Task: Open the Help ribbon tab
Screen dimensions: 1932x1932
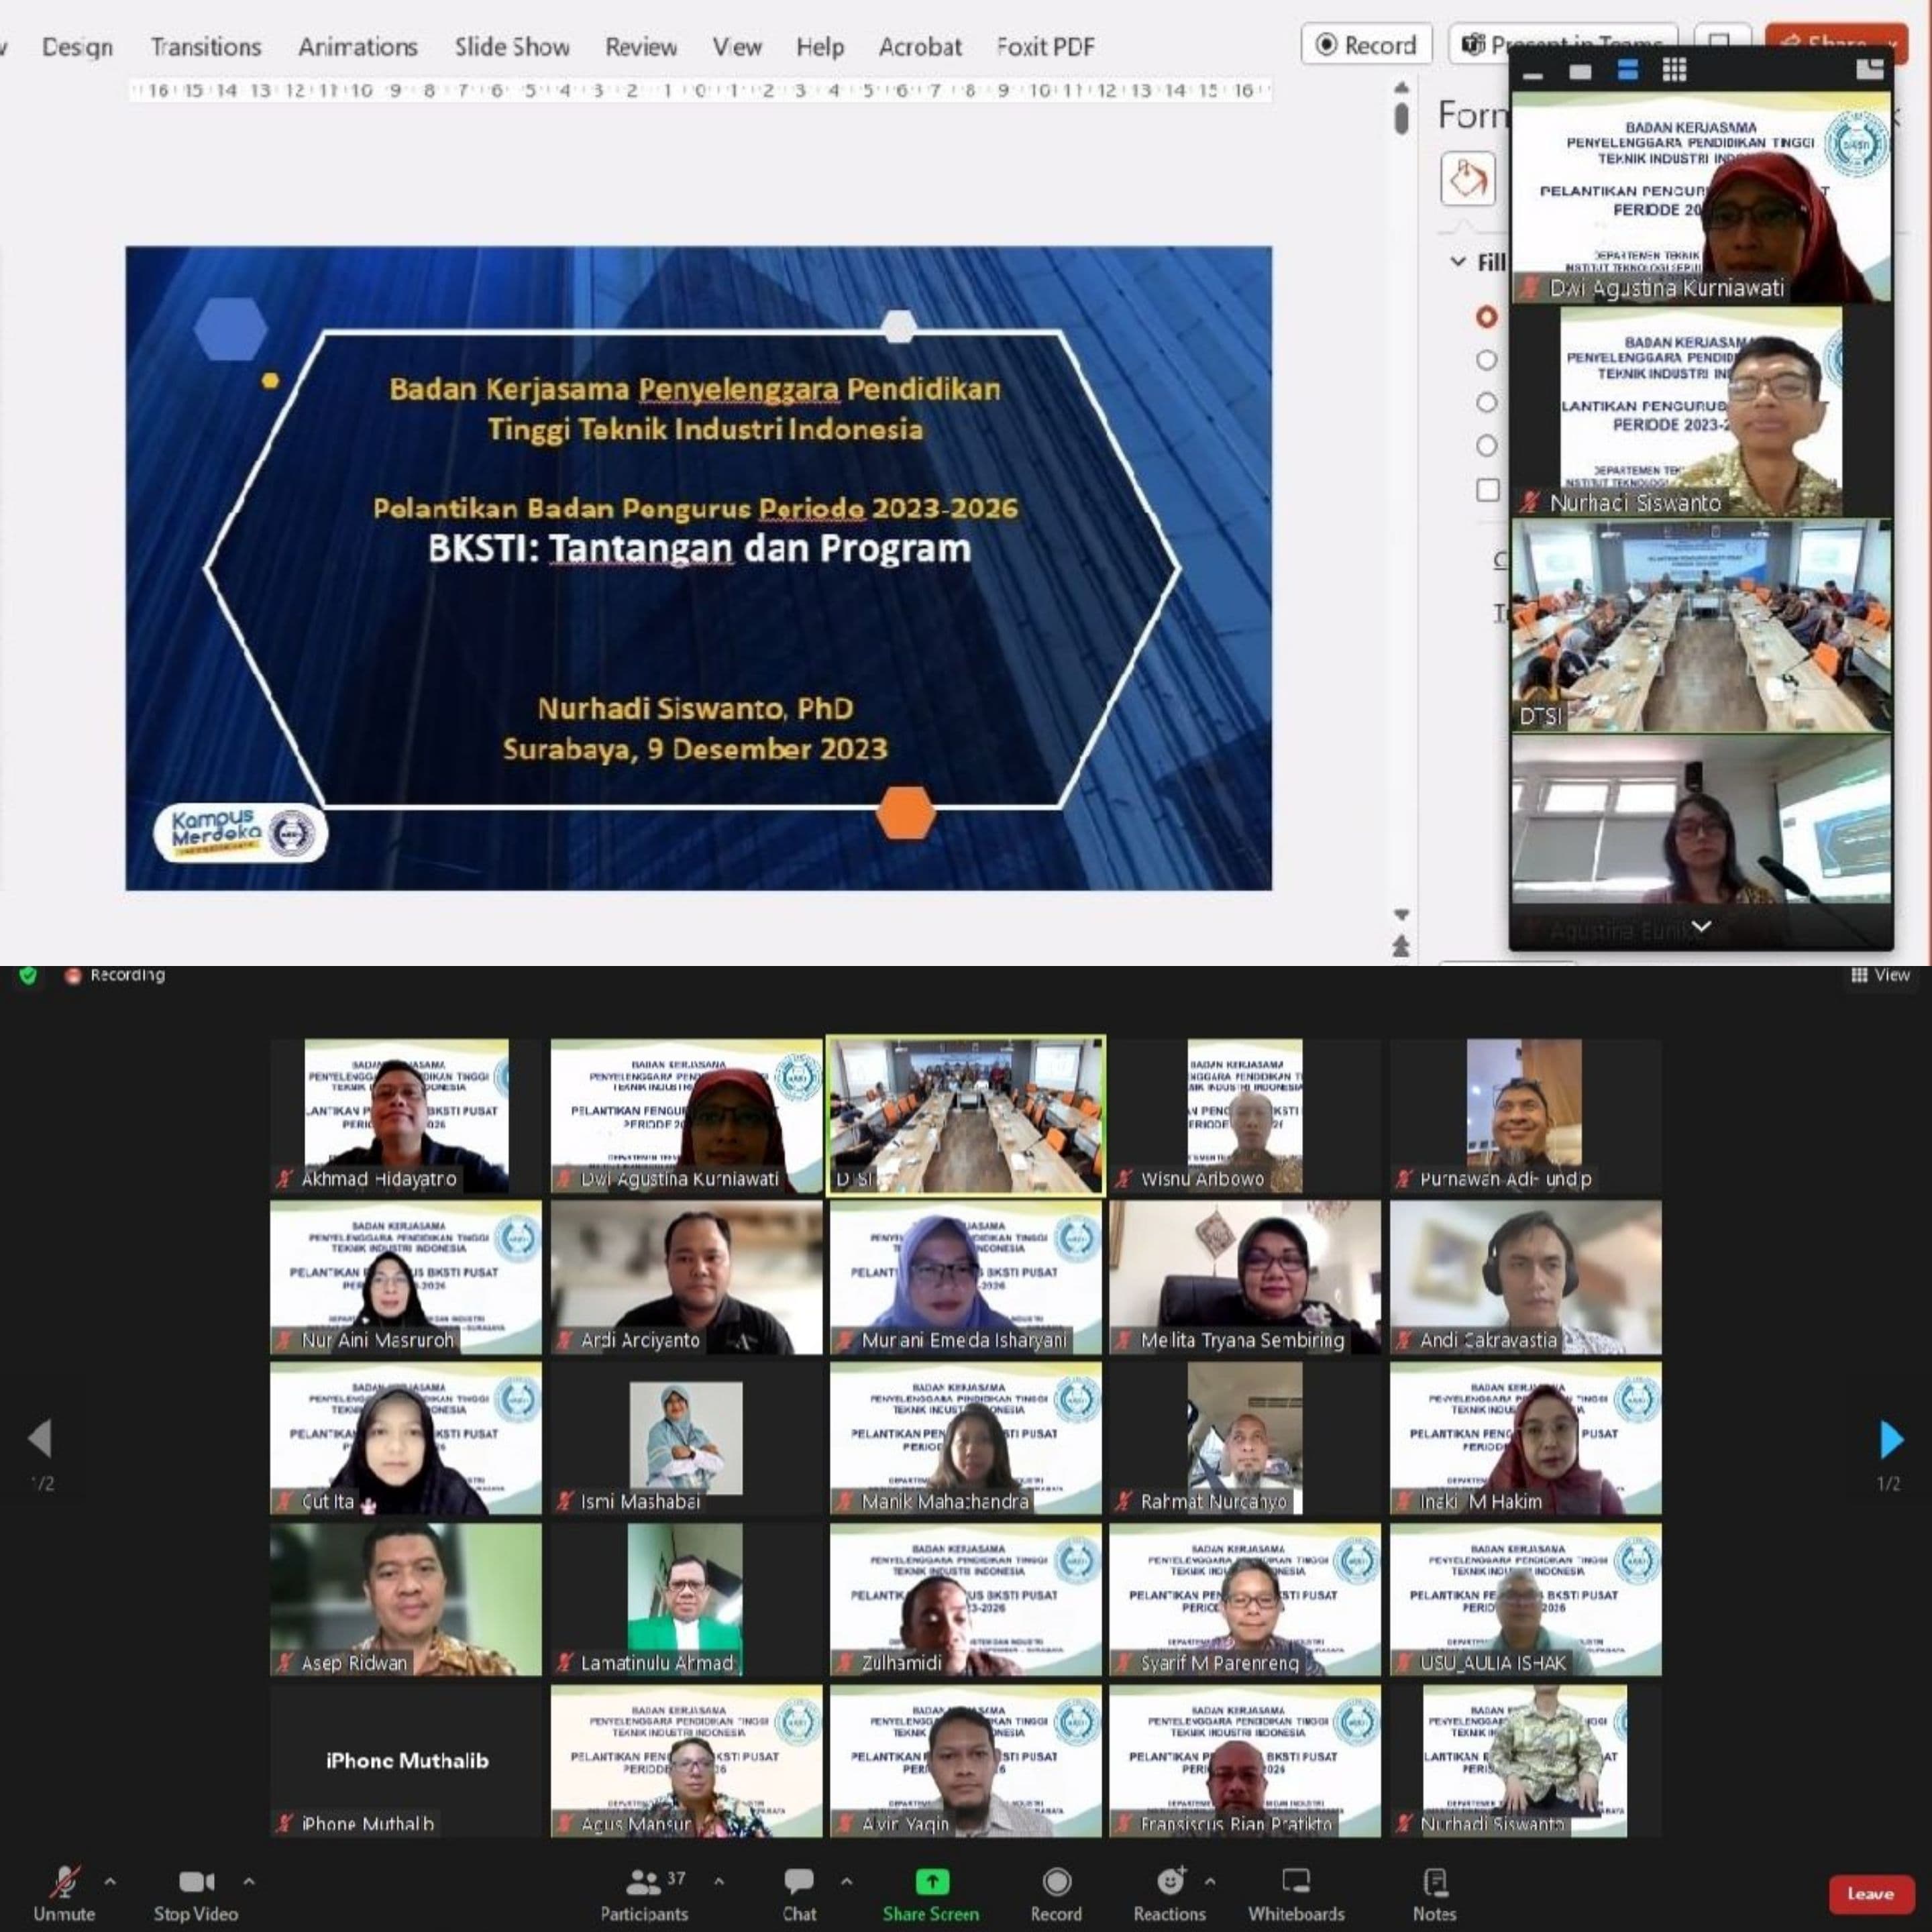Action: (x=820, y=47)
